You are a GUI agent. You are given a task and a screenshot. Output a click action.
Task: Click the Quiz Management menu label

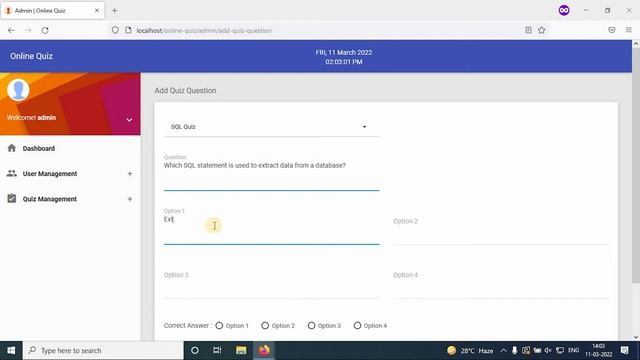(x=50, y=199)
